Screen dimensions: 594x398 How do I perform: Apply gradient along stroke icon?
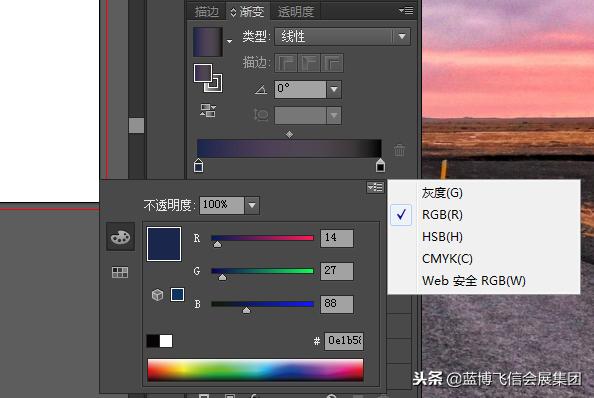click(309, 63)
